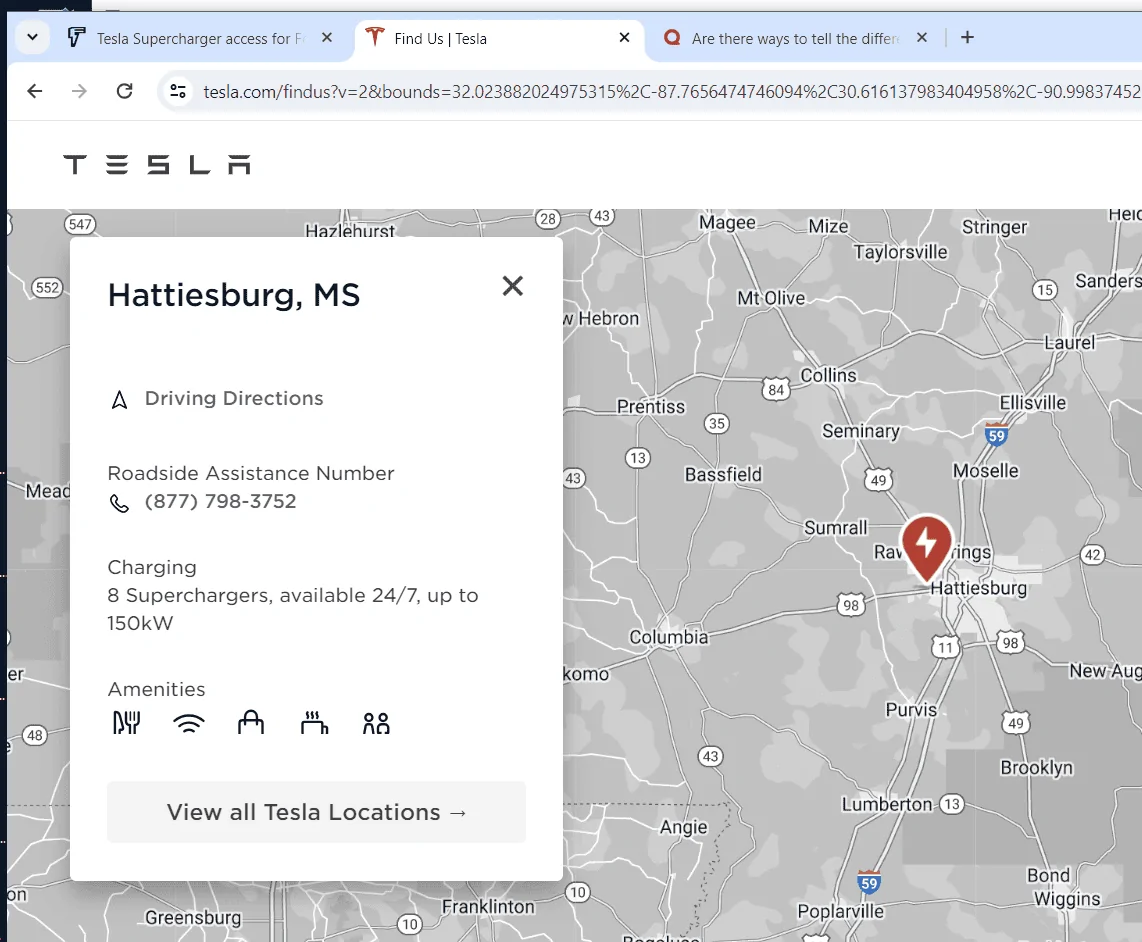Open the tab search dropdown arrow
The image size is (1142, 942).
(32, 37)
